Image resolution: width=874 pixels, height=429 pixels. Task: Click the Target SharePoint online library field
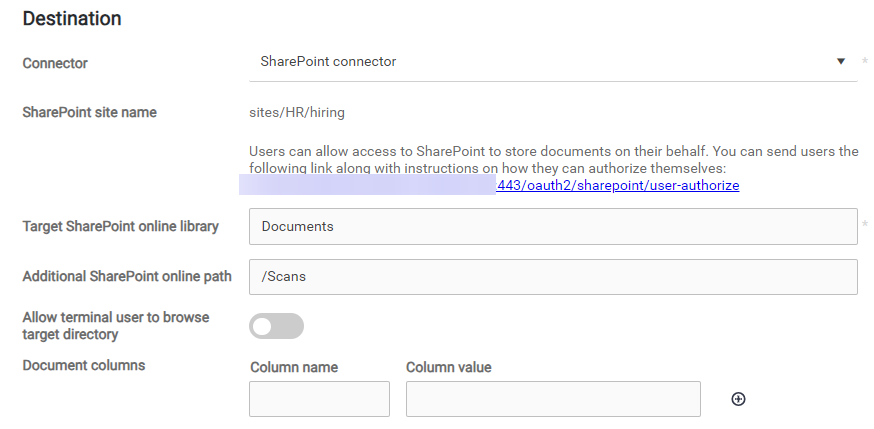click(552, 226)
